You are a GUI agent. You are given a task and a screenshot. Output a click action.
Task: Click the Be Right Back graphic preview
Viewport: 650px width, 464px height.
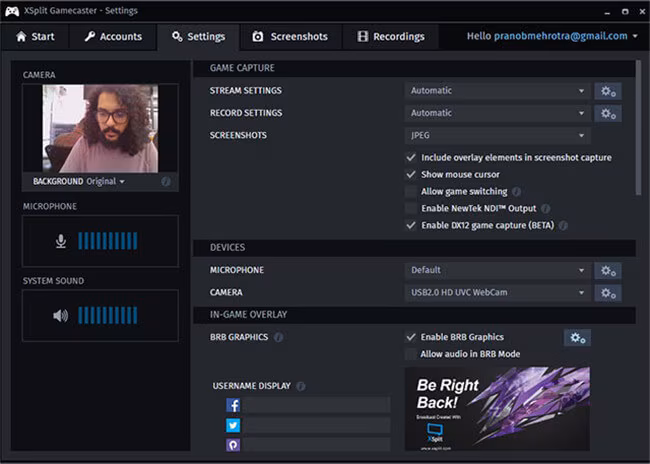497,409
